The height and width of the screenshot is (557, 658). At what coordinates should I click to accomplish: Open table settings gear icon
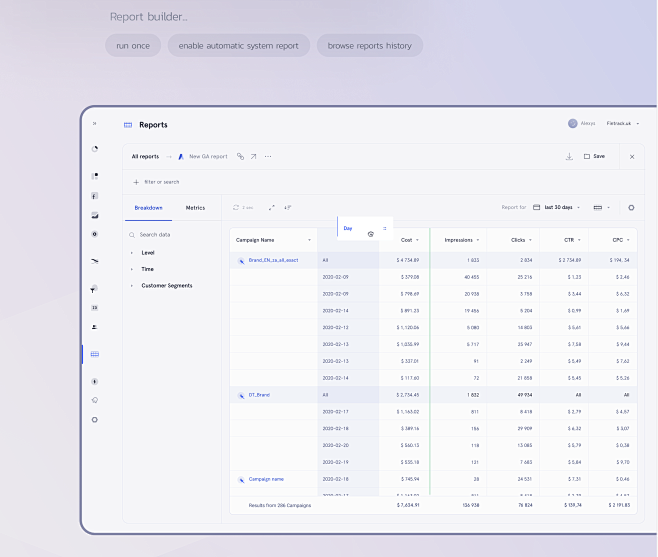pyautogui.click(x=631, y=207)
